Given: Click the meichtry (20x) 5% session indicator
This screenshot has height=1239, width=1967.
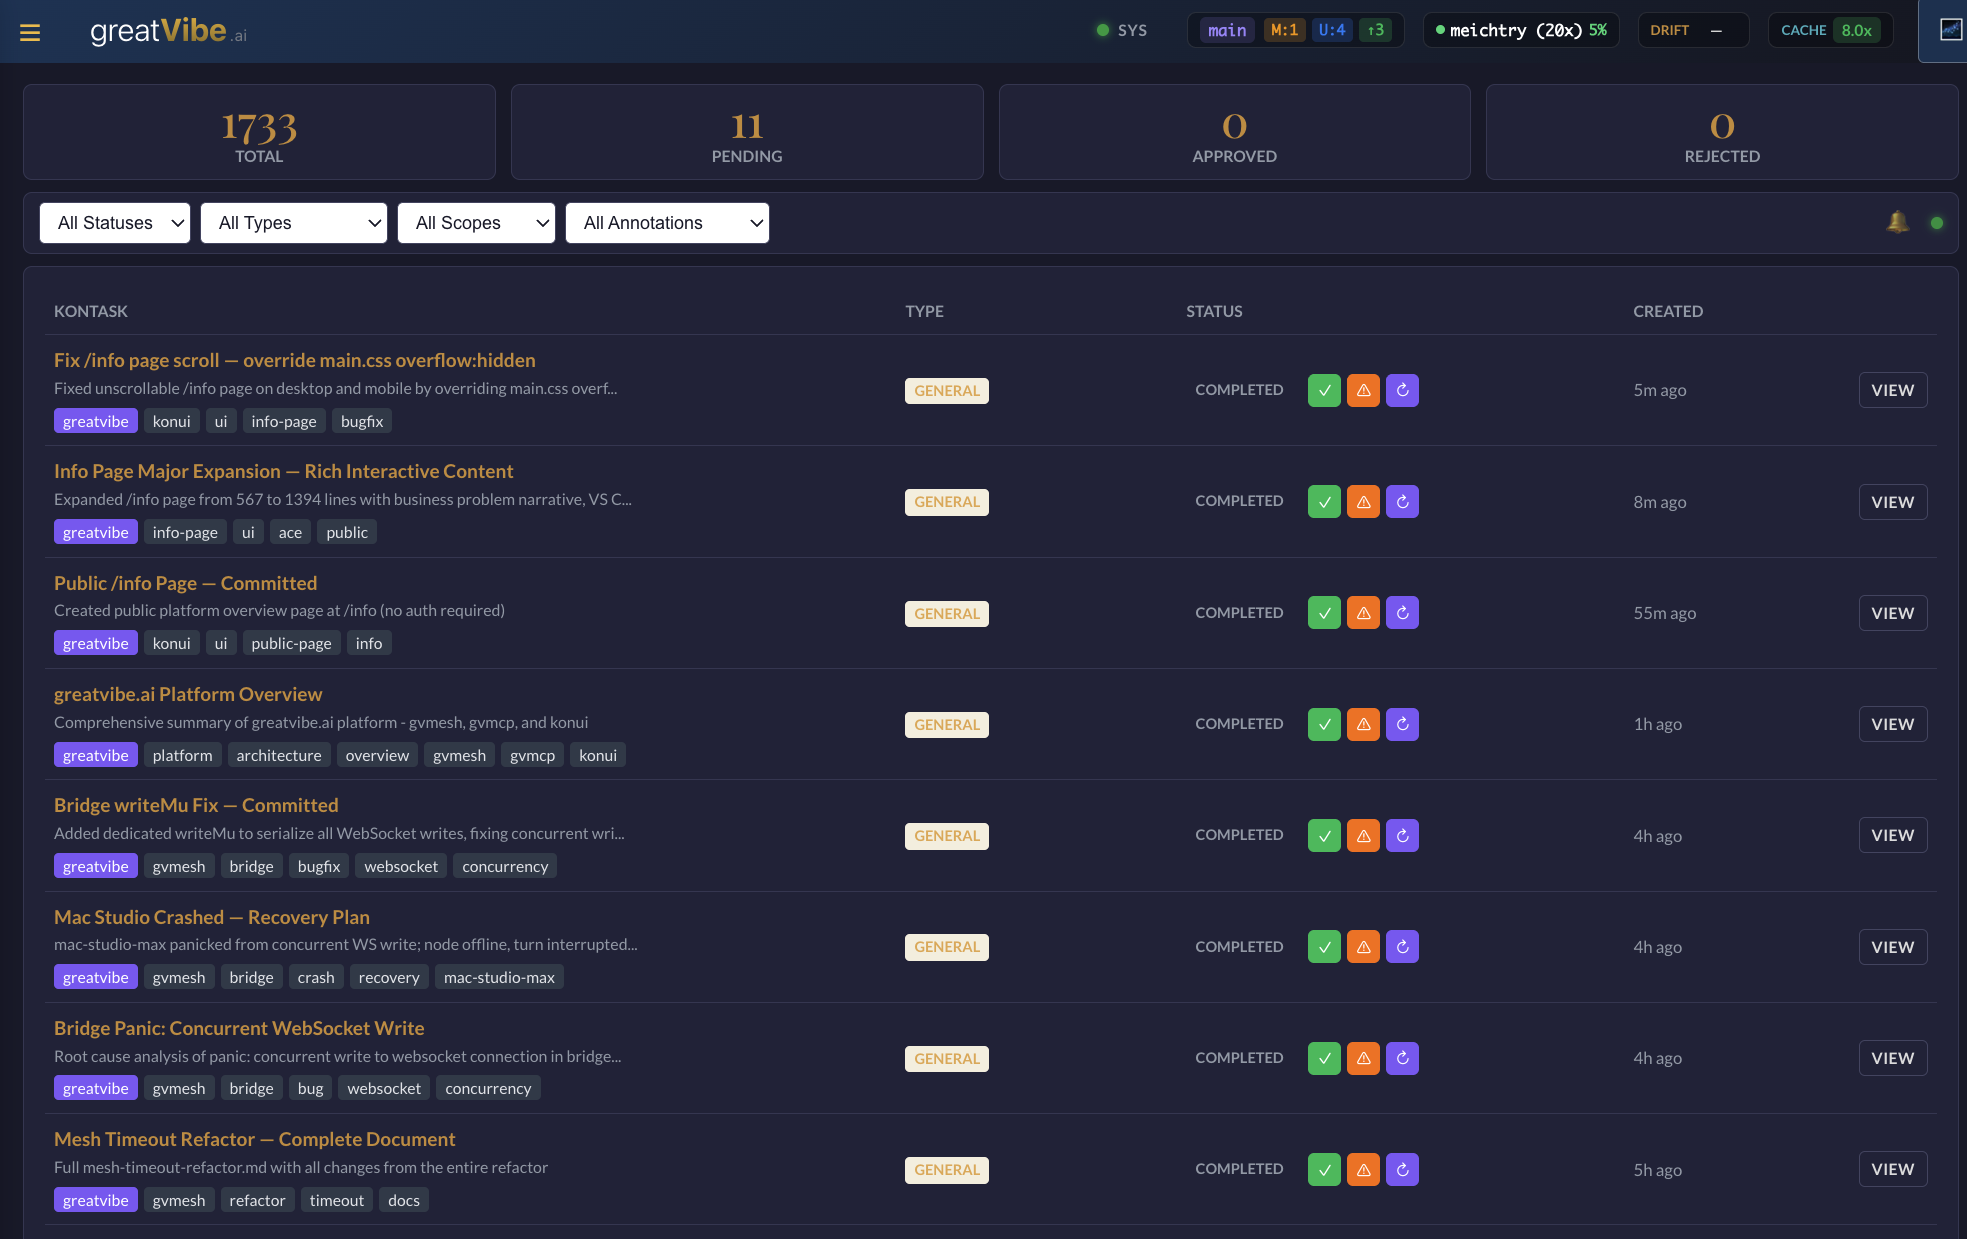Looking at the screenshot, I should pyautogui.click(x=1520, y=30).
